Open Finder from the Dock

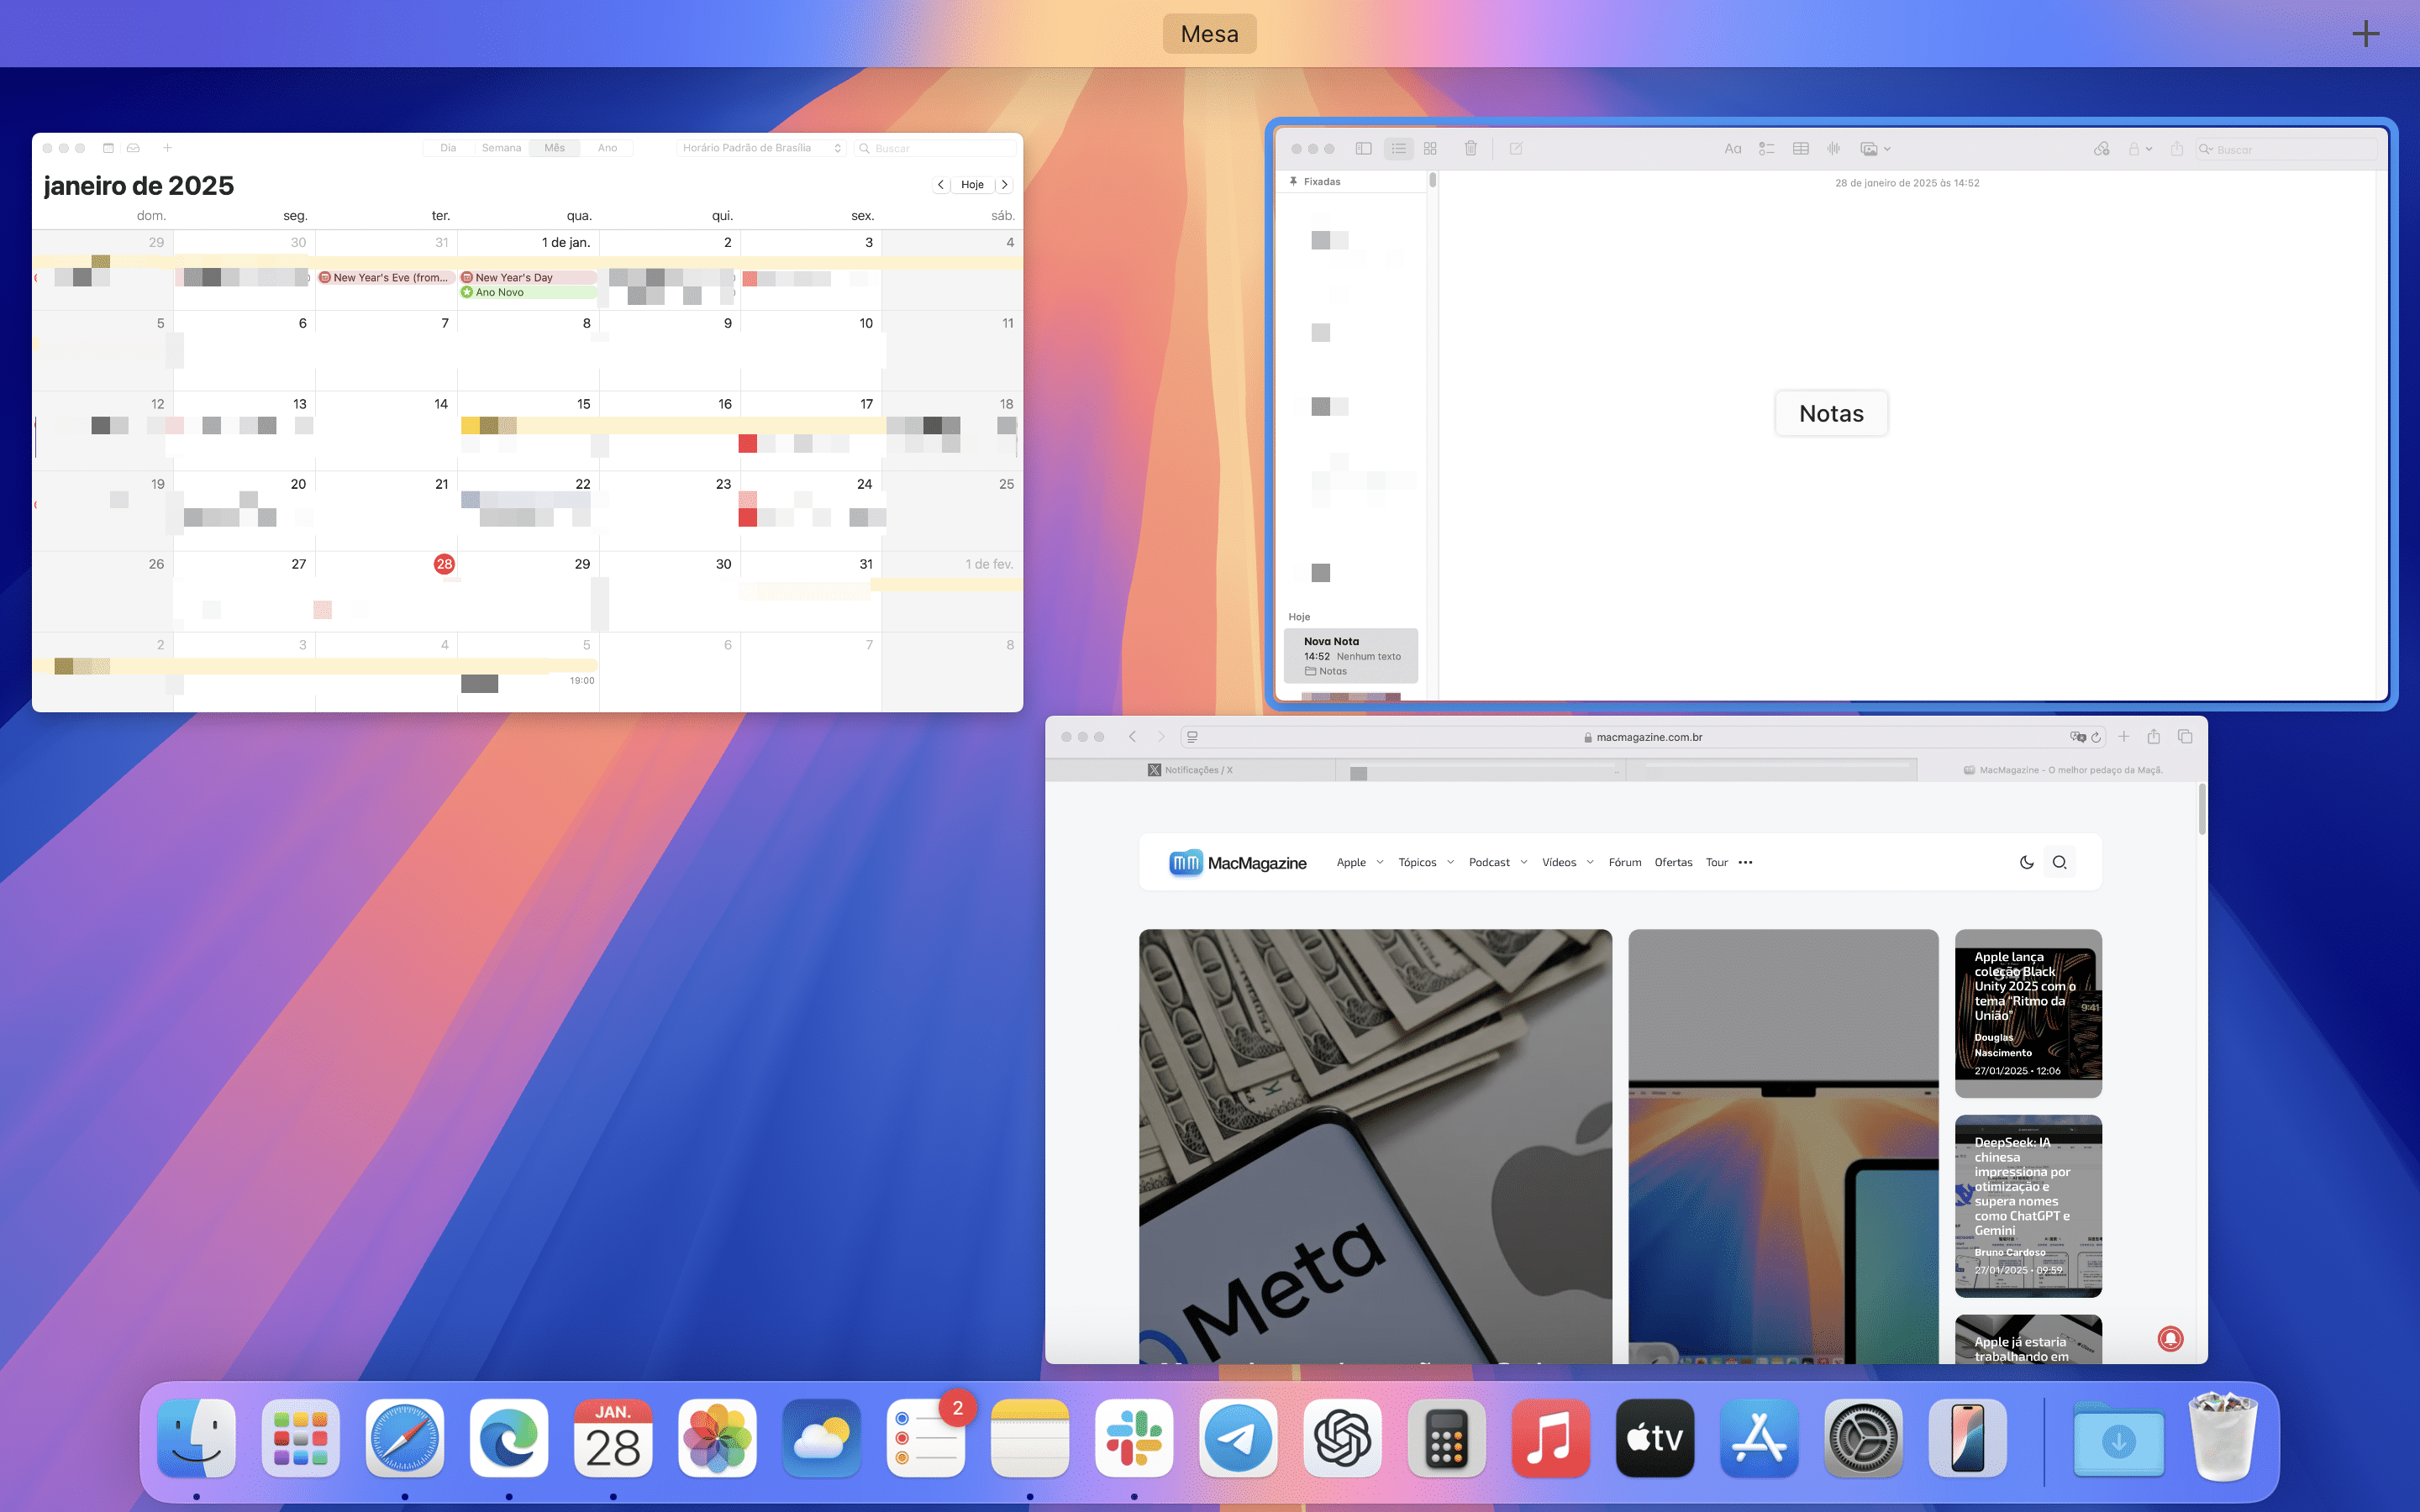click(x=197, y=1438)
